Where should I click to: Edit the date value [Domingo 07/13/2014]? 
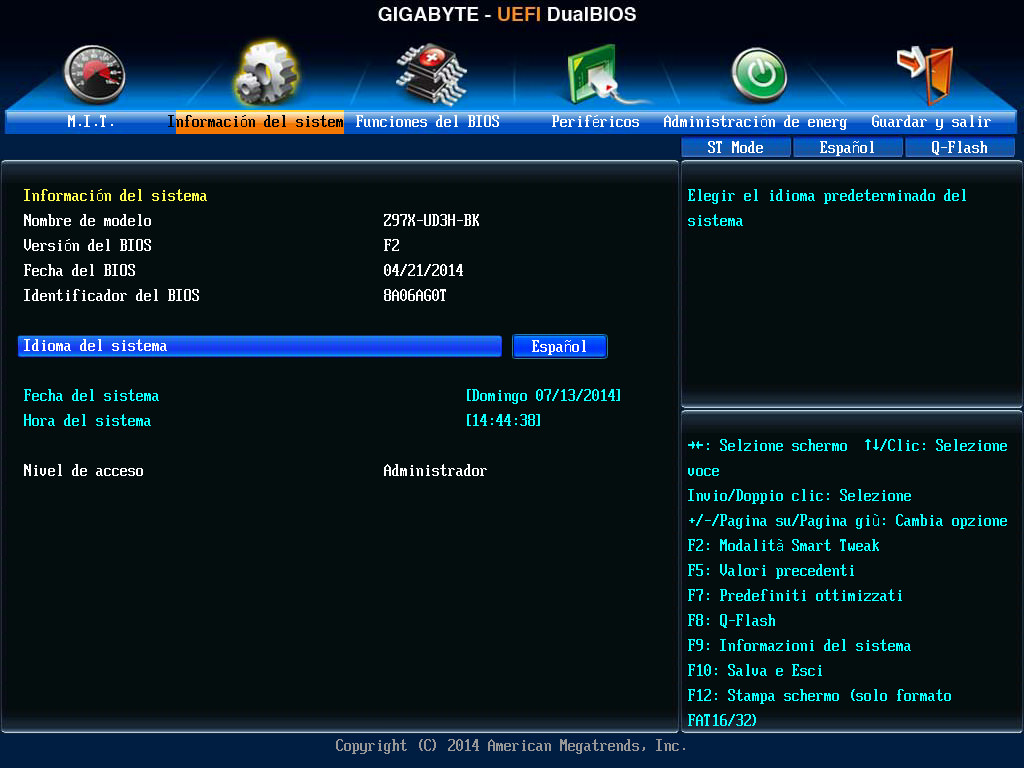coord(543,396)
